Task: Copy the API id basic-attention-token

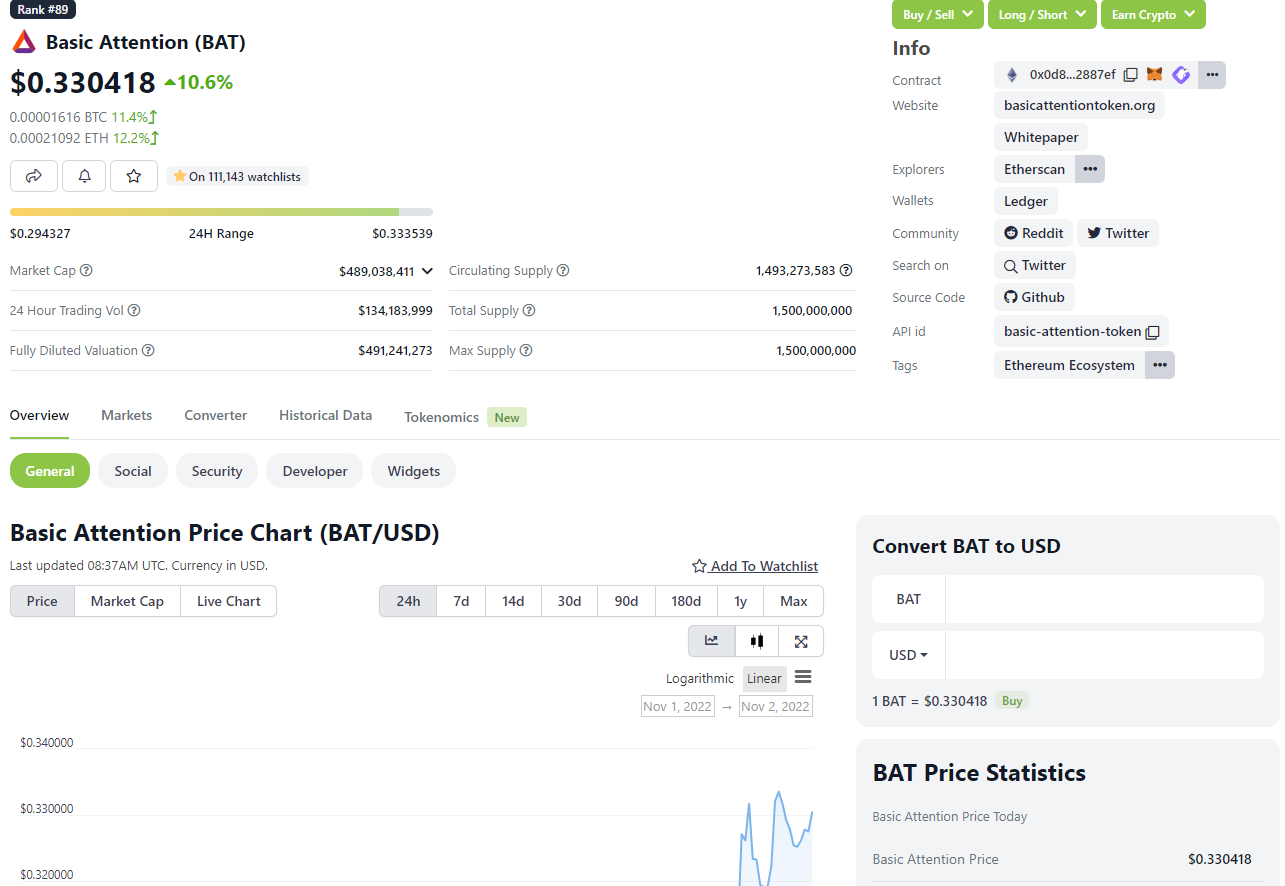Action: click(1152, 332)
